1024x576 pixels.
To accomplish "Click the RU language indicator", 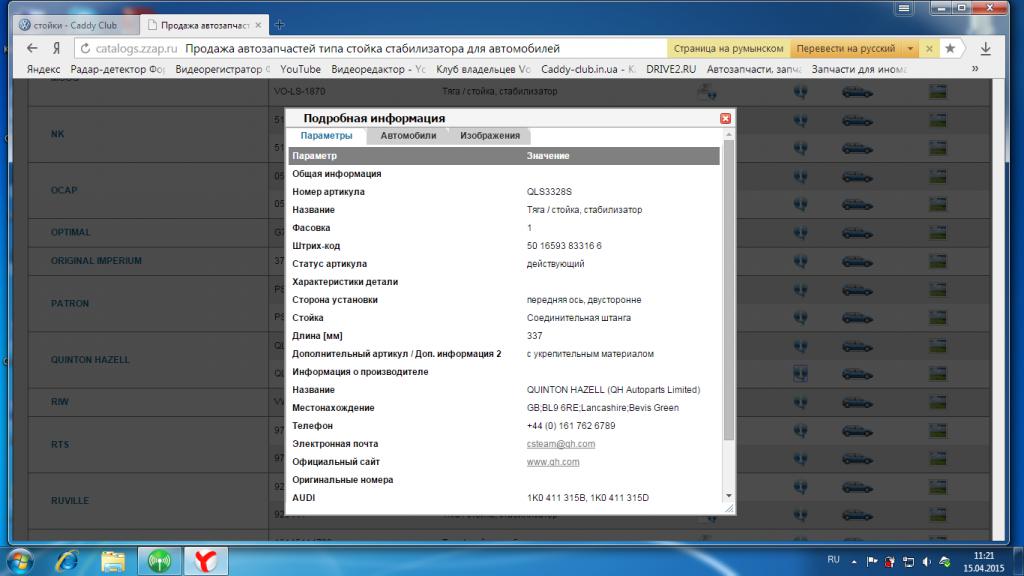I will 833,560.
